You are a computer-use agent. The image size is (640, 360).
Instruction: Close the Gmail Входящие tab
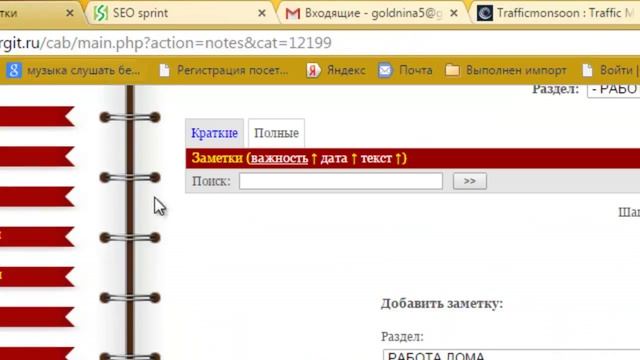pyautogui.click(x=454, y=13)
